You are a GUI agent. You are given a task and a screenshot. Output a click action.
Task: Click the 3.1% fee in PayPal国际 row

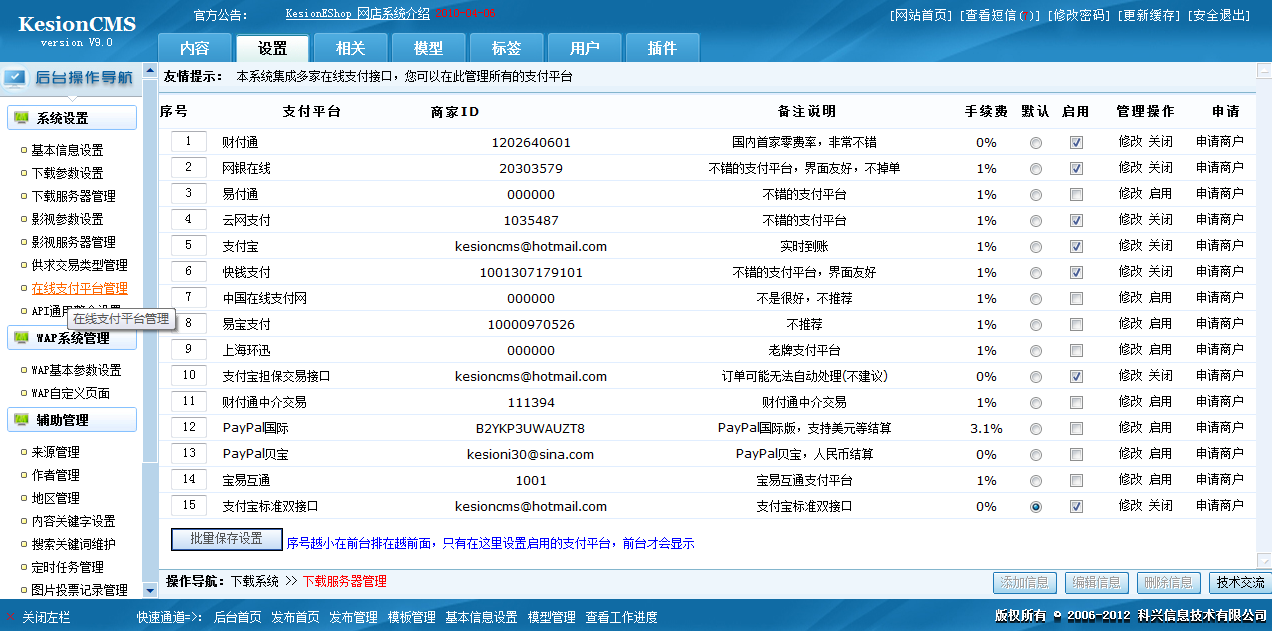pyautogui.click(x=986, y=429)
